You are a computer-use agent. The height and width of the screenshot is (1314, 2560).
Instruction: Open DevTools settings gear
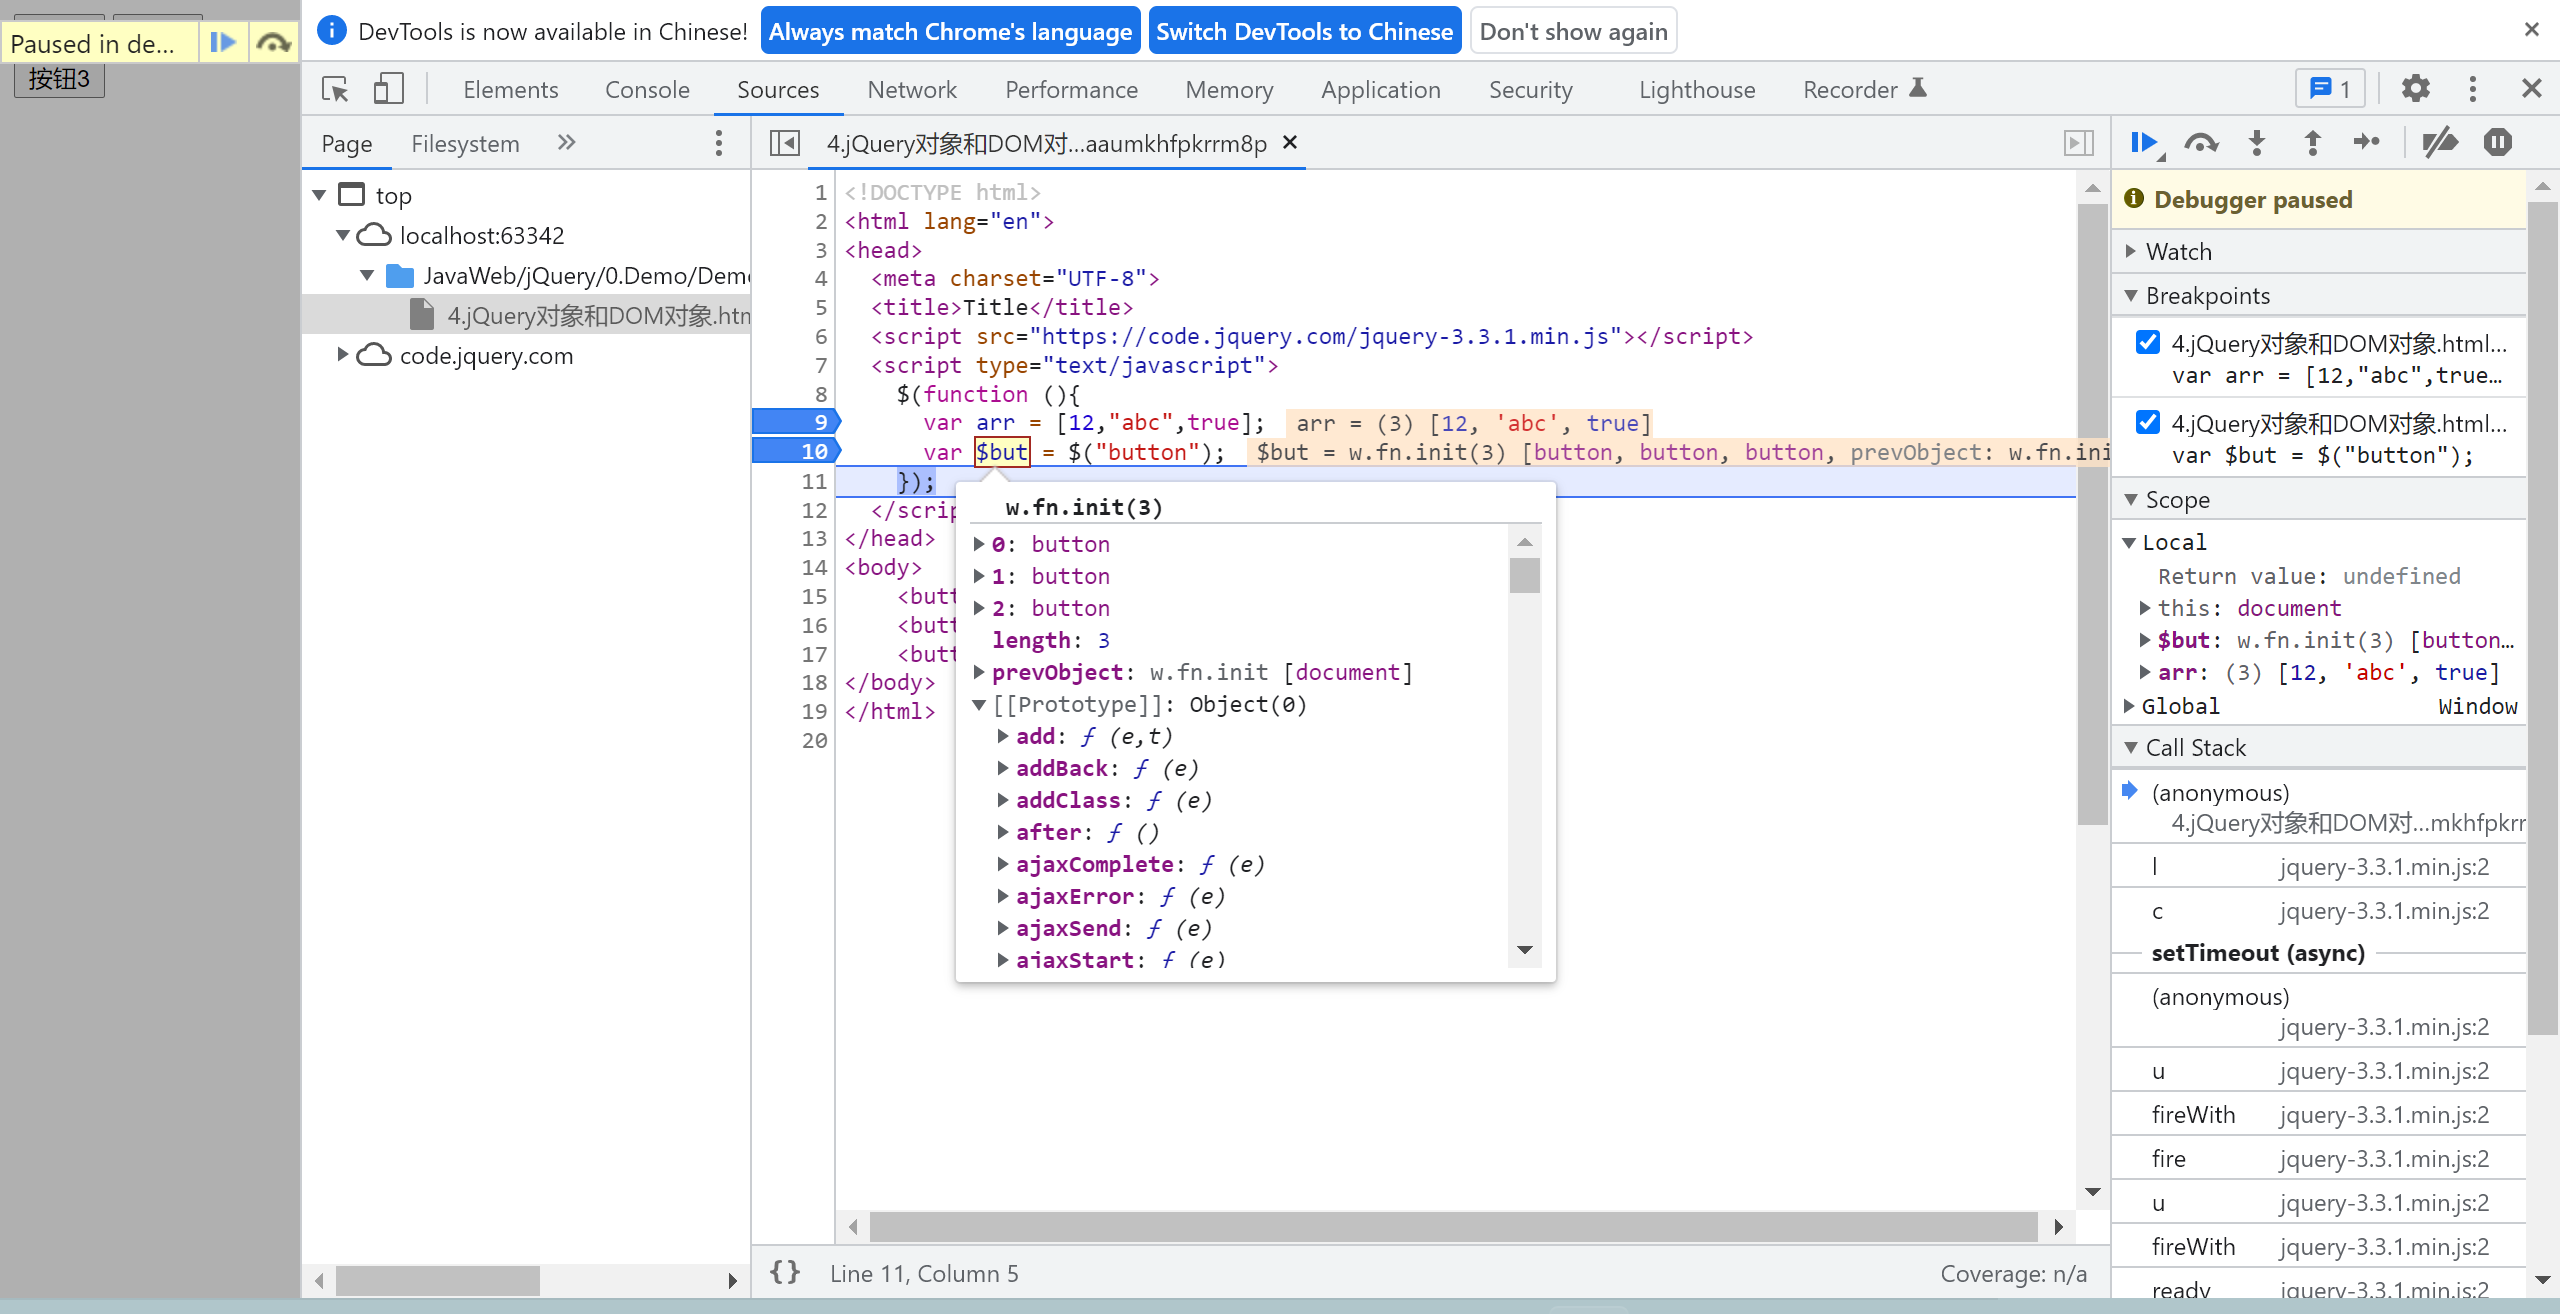[2416, 89]
